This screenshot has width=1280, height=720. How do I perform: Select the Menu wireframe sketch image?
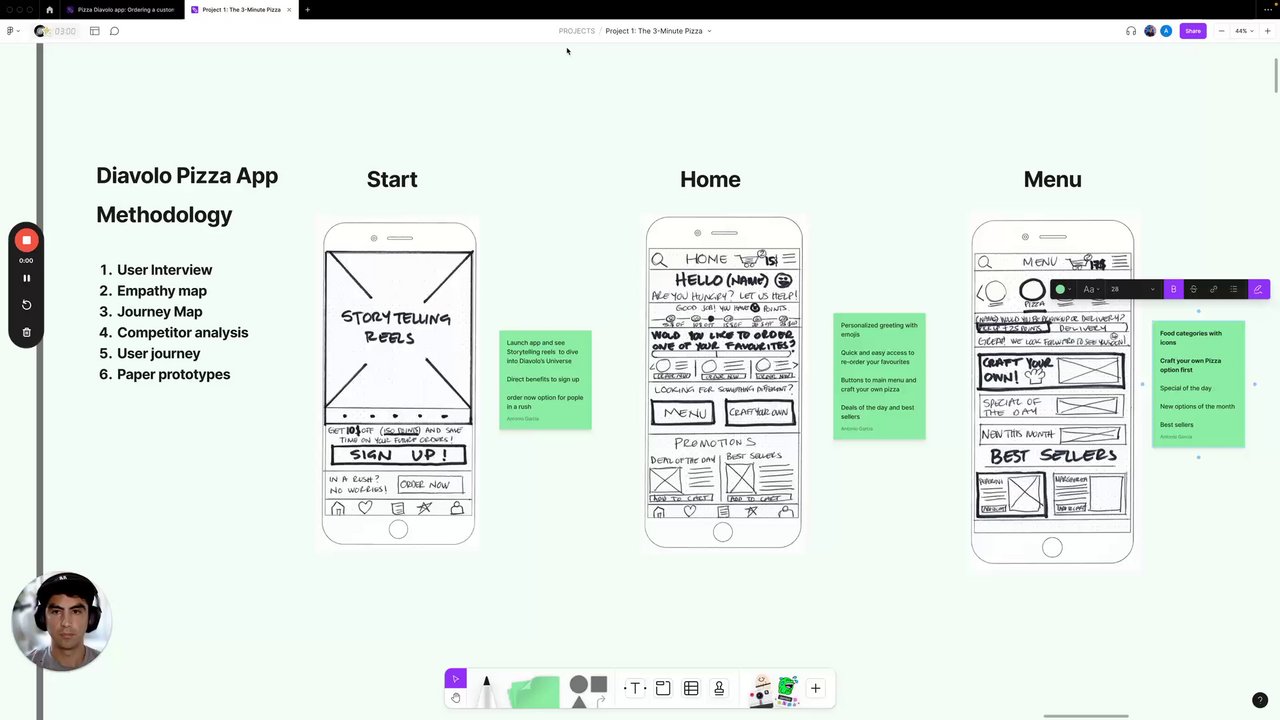pos(1053,392)
